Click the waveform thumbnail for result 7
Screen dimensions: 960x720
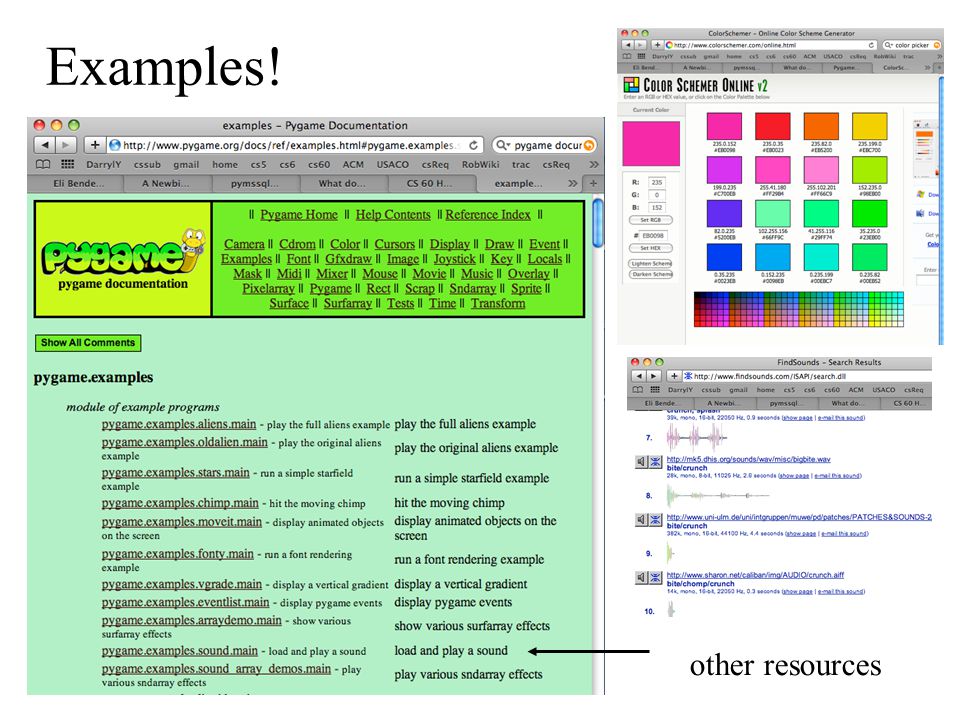(x=696, y=437)
